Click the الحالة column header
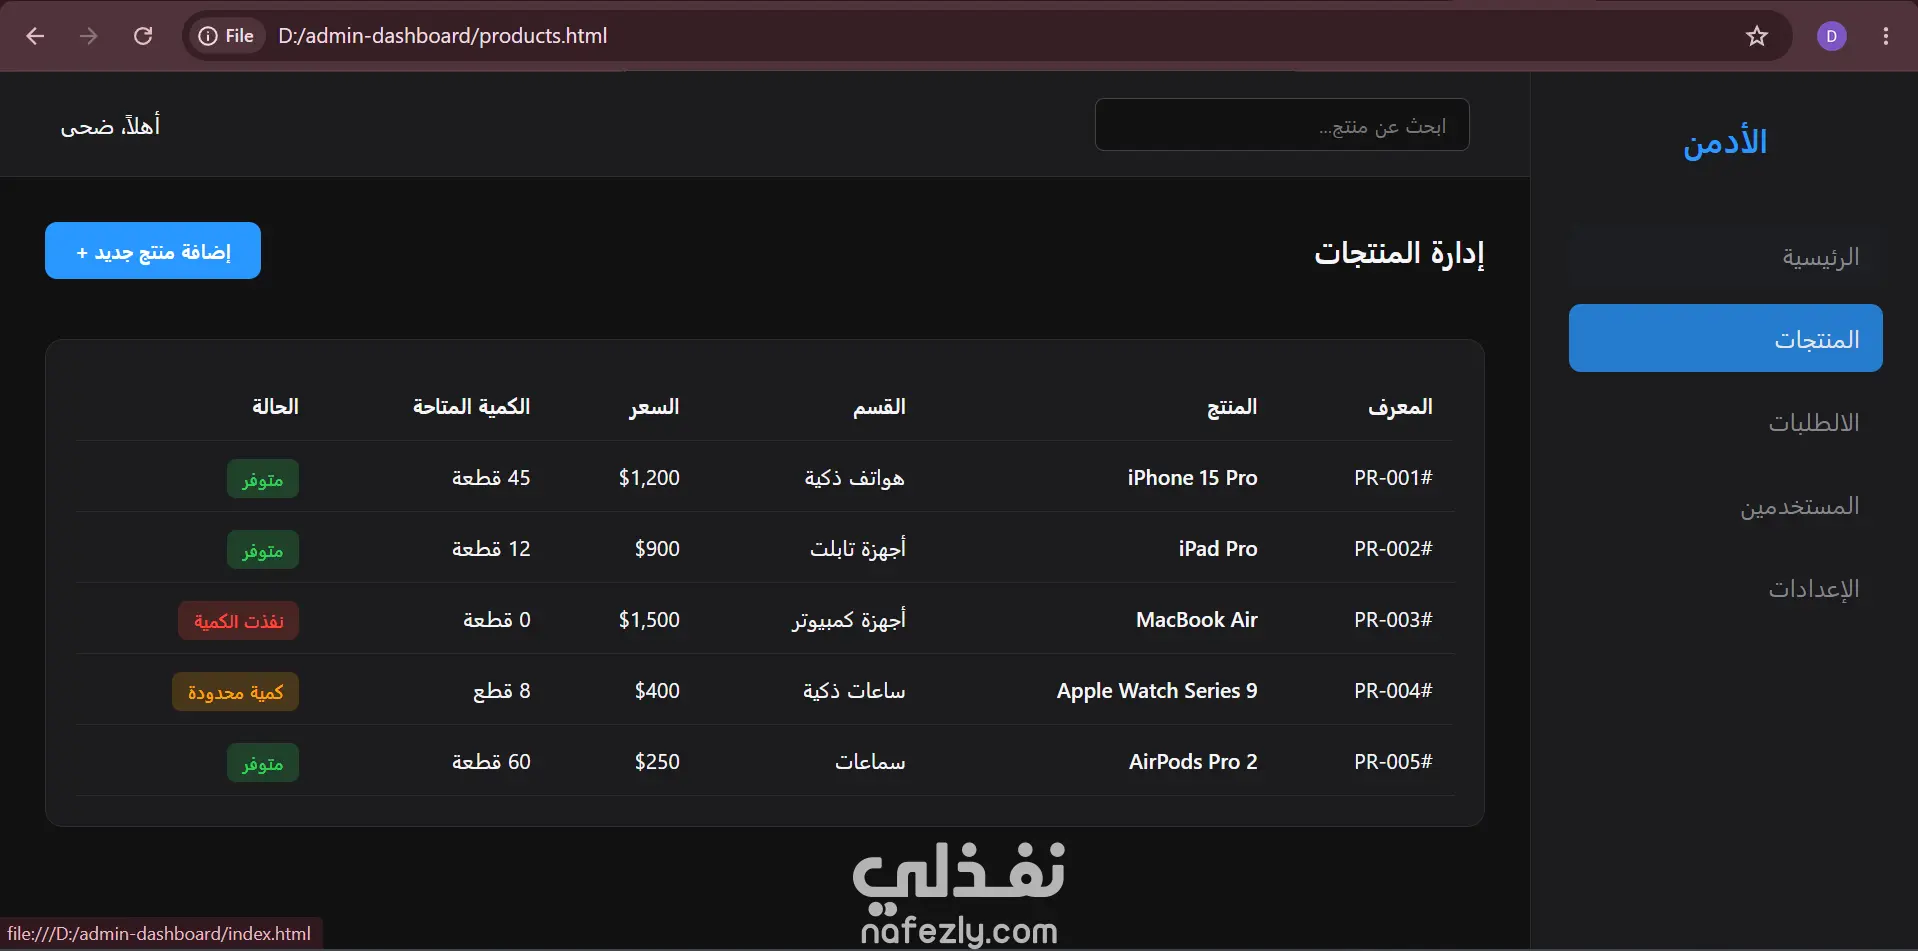This screenshot has height=951, width=1918. pyautogui.click(x=275, y=407)
